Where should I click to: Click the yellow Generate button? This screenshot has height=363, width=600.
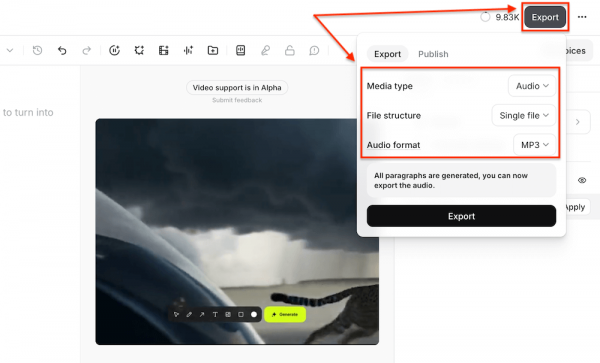[x=285, y=314]
